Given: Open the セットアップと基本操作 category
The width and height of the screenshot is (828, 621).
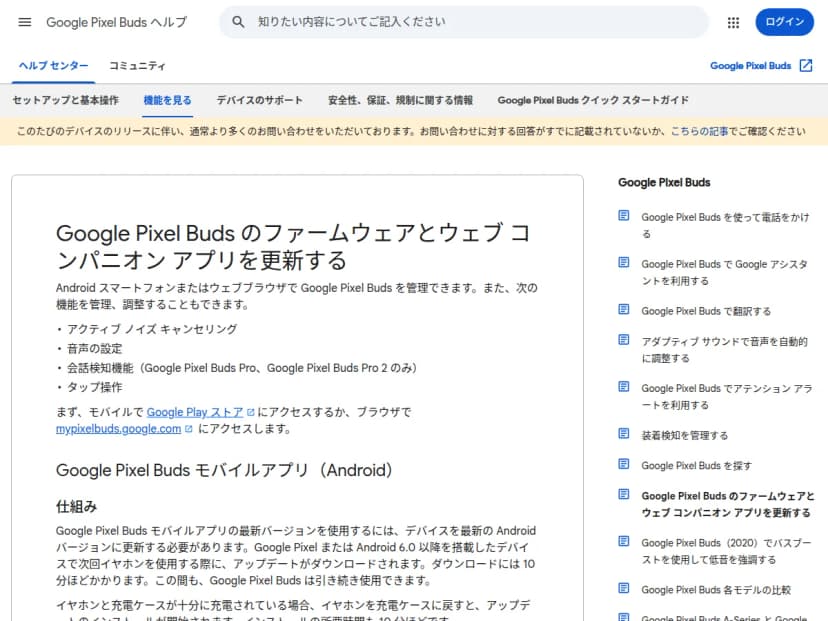Looking at the screenshot, I should 65,100.
